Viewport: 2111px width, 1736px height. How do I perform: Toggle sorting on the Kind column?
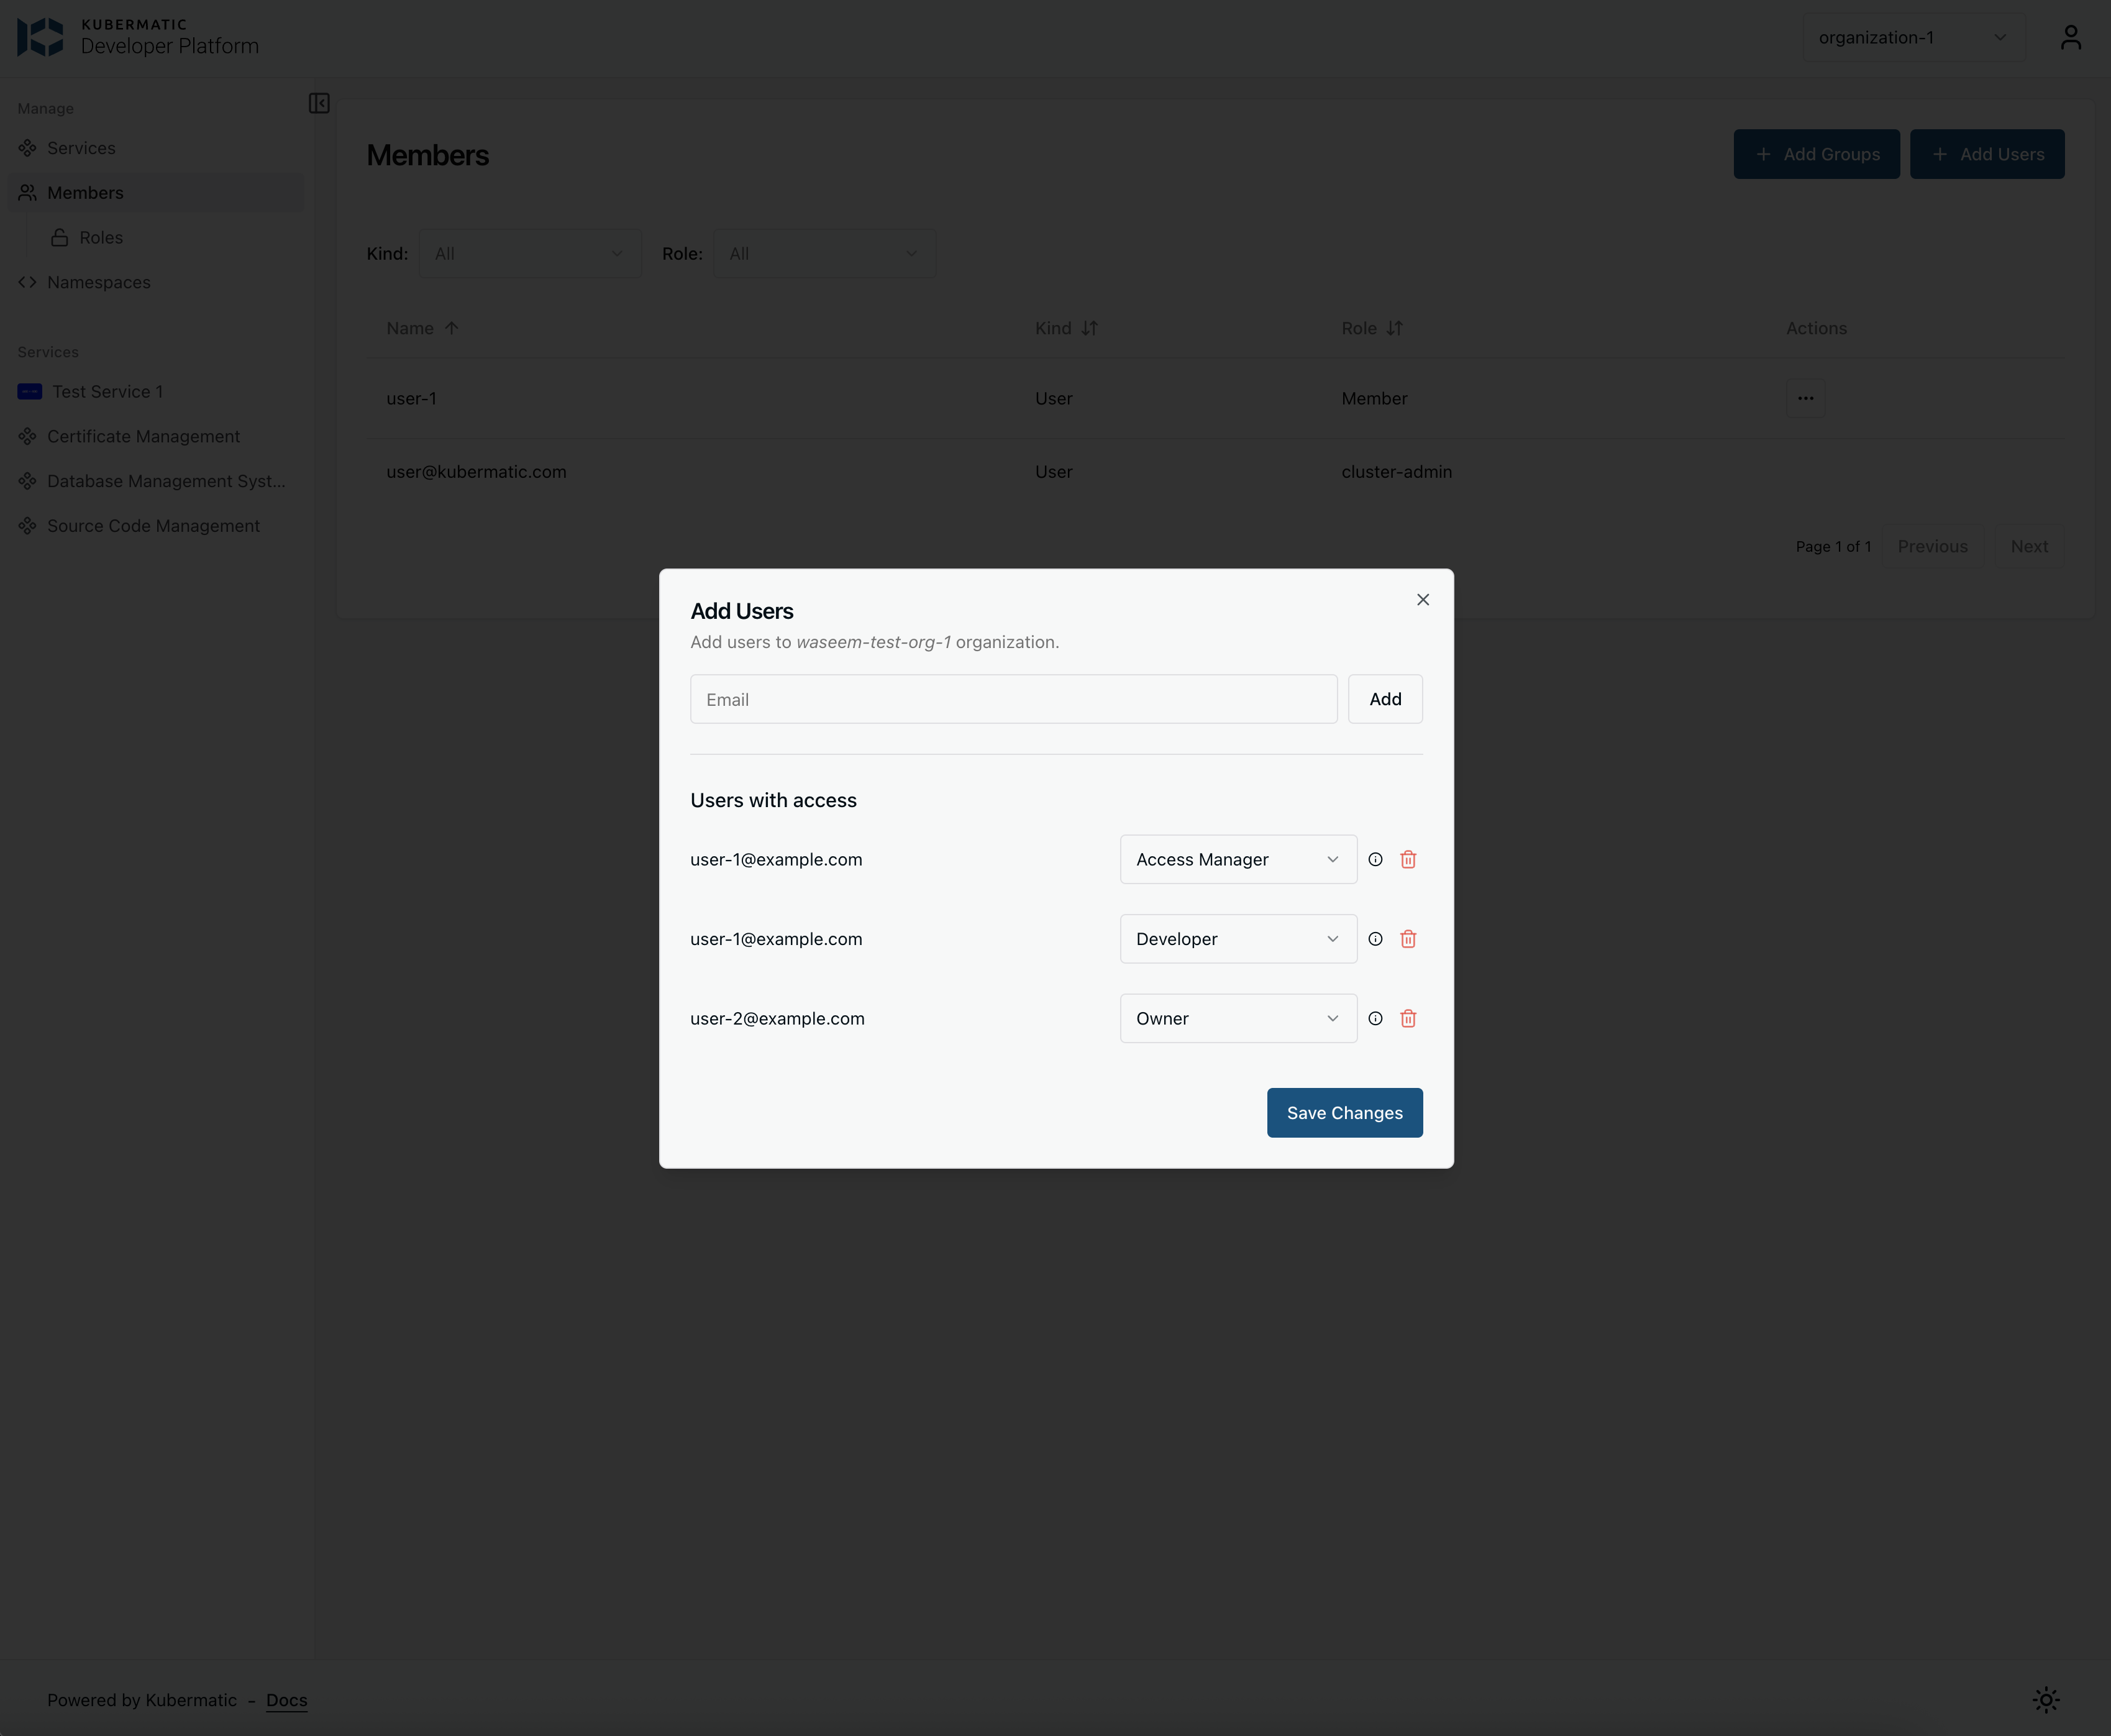tap(1089, 328)
